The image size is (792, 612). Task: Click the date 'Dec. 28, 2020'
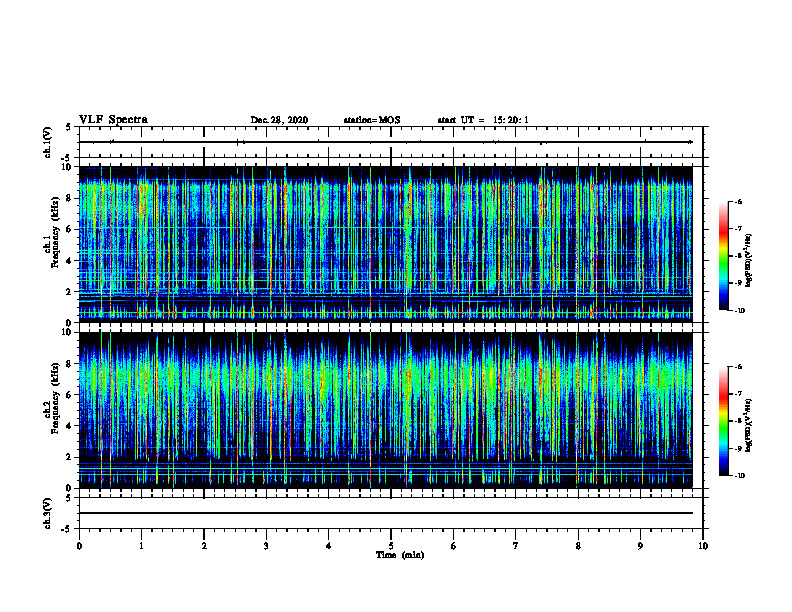click(x=279, y=120)
